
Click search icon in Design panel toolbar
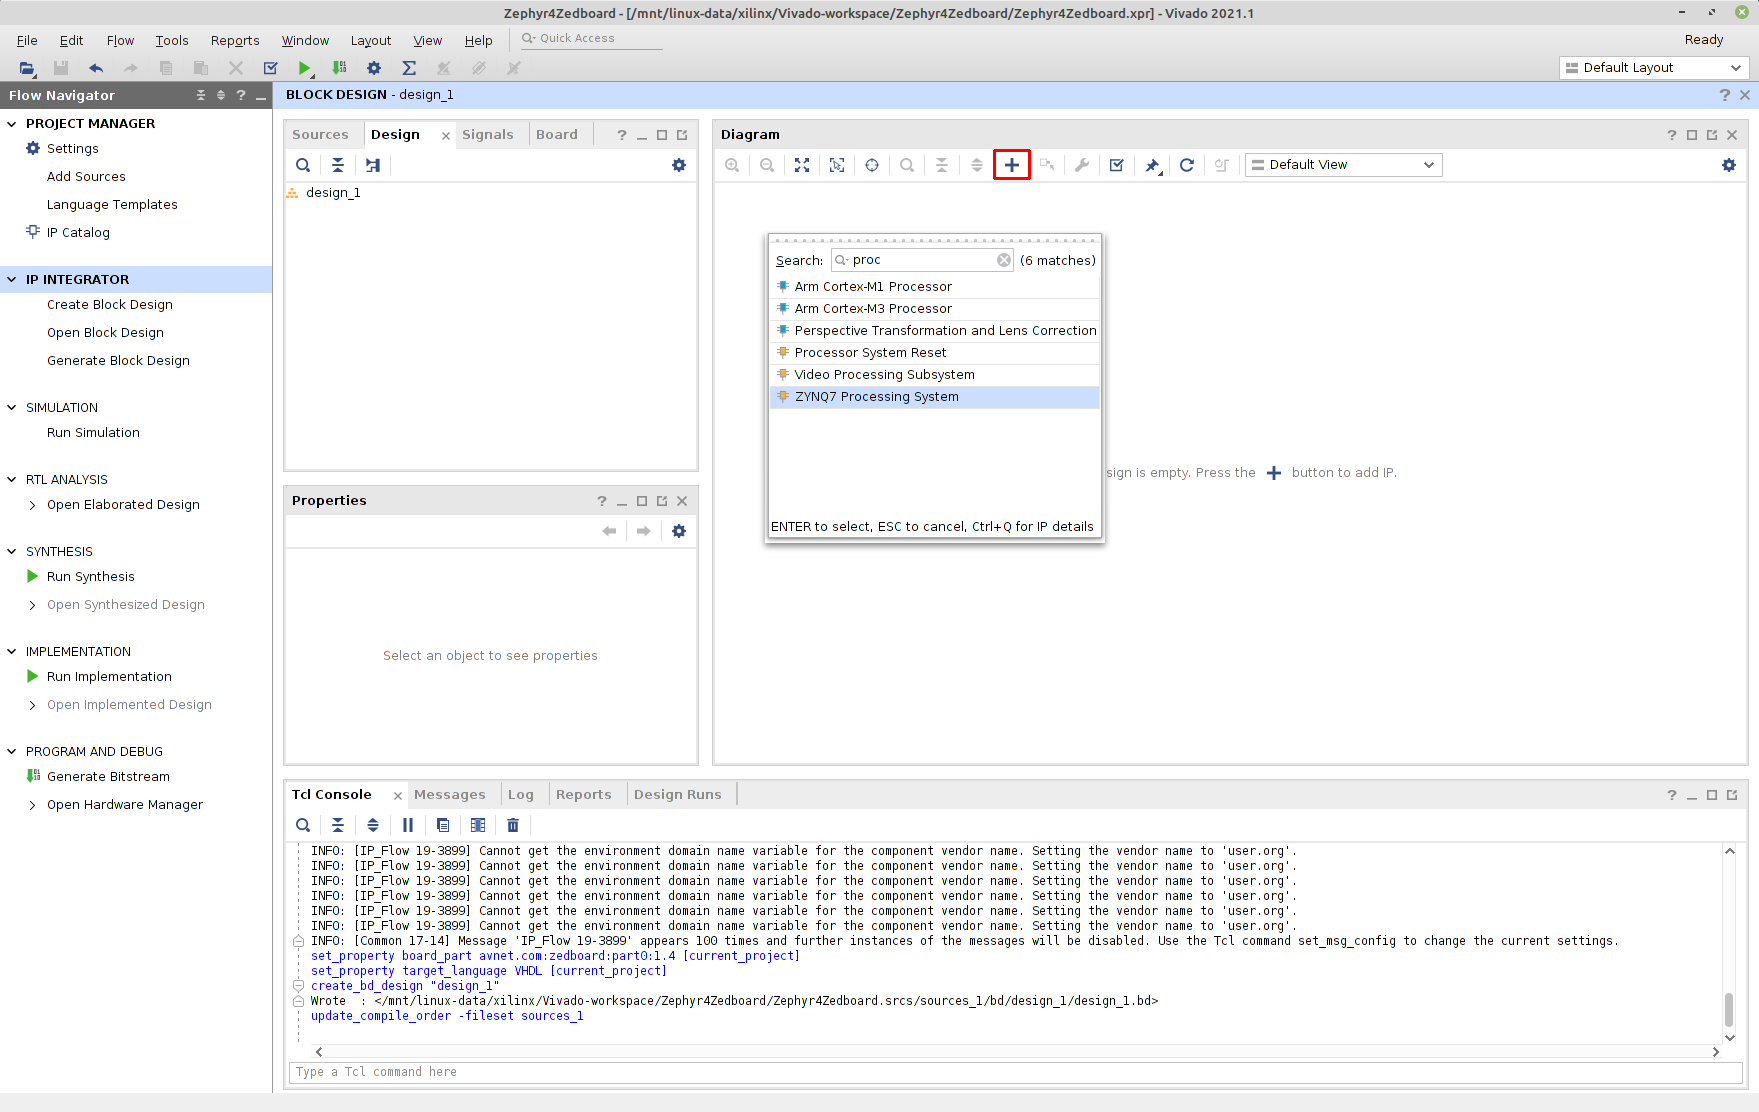303,165
